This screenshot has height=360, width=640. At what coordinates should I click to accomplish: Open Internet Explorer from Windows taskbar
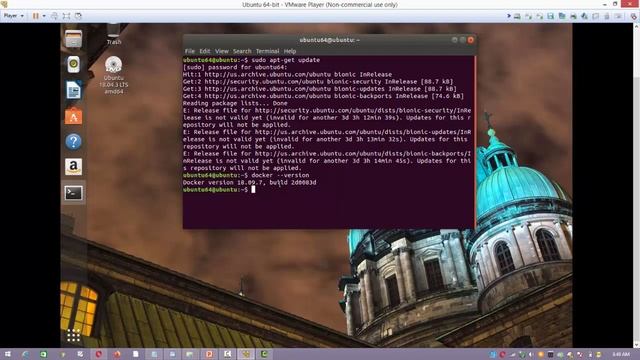(x=25, y=354)
